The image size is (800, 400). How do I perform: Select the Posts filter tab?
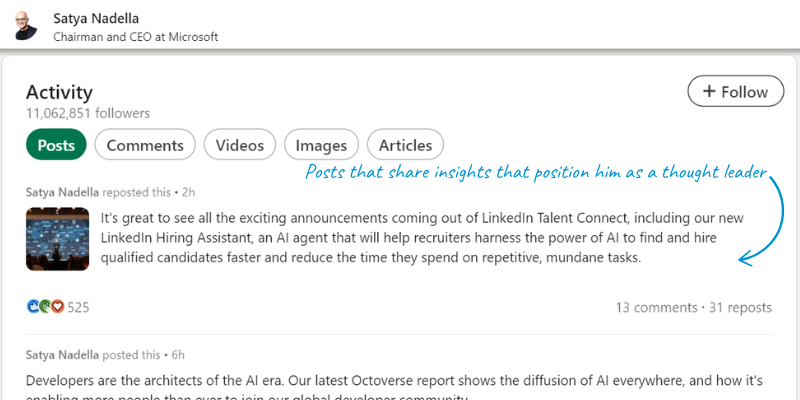pyautogui.click(x=56, y=145)
